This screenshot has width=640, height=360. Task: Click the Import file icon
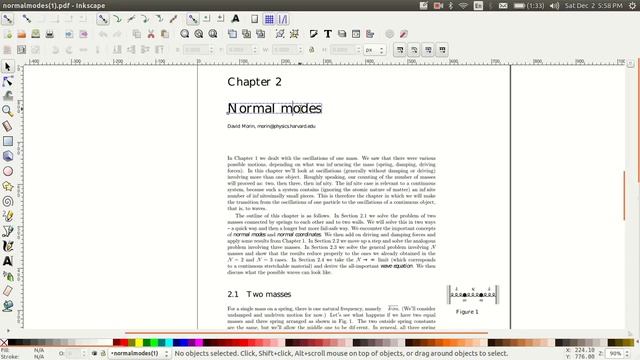(69, 34)
